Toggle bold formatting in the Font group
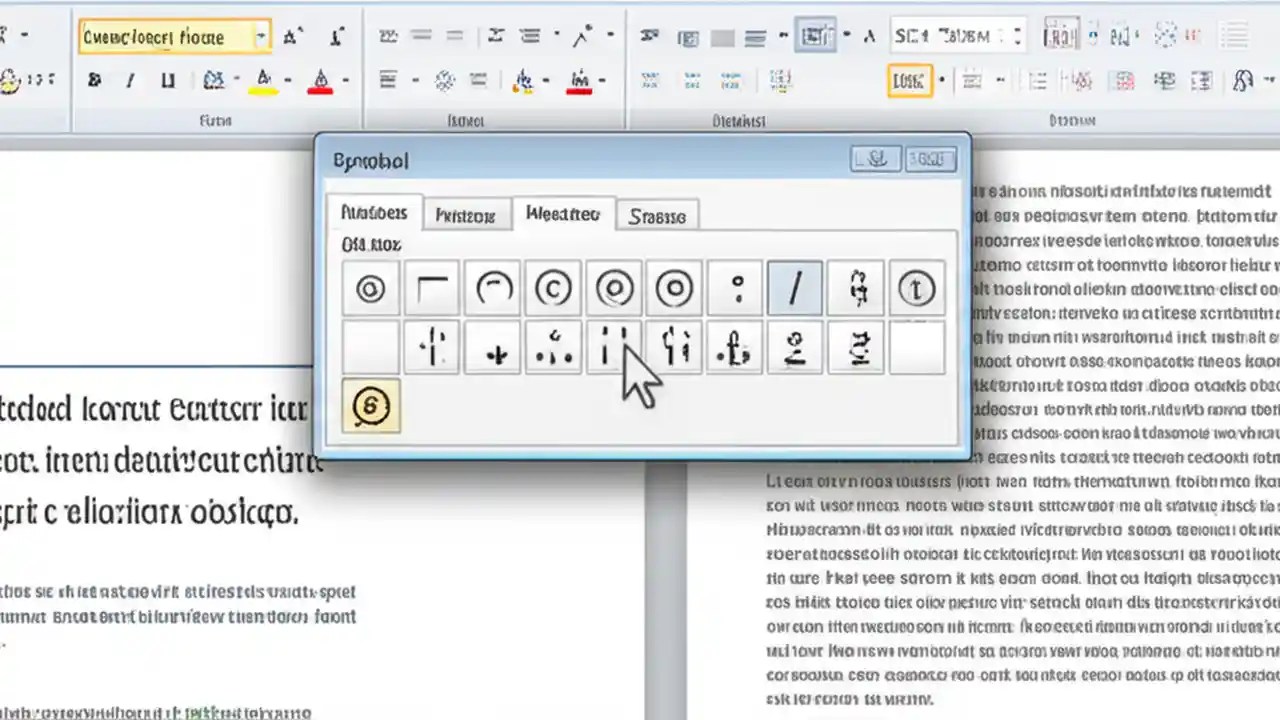 [x=94, y=80]
